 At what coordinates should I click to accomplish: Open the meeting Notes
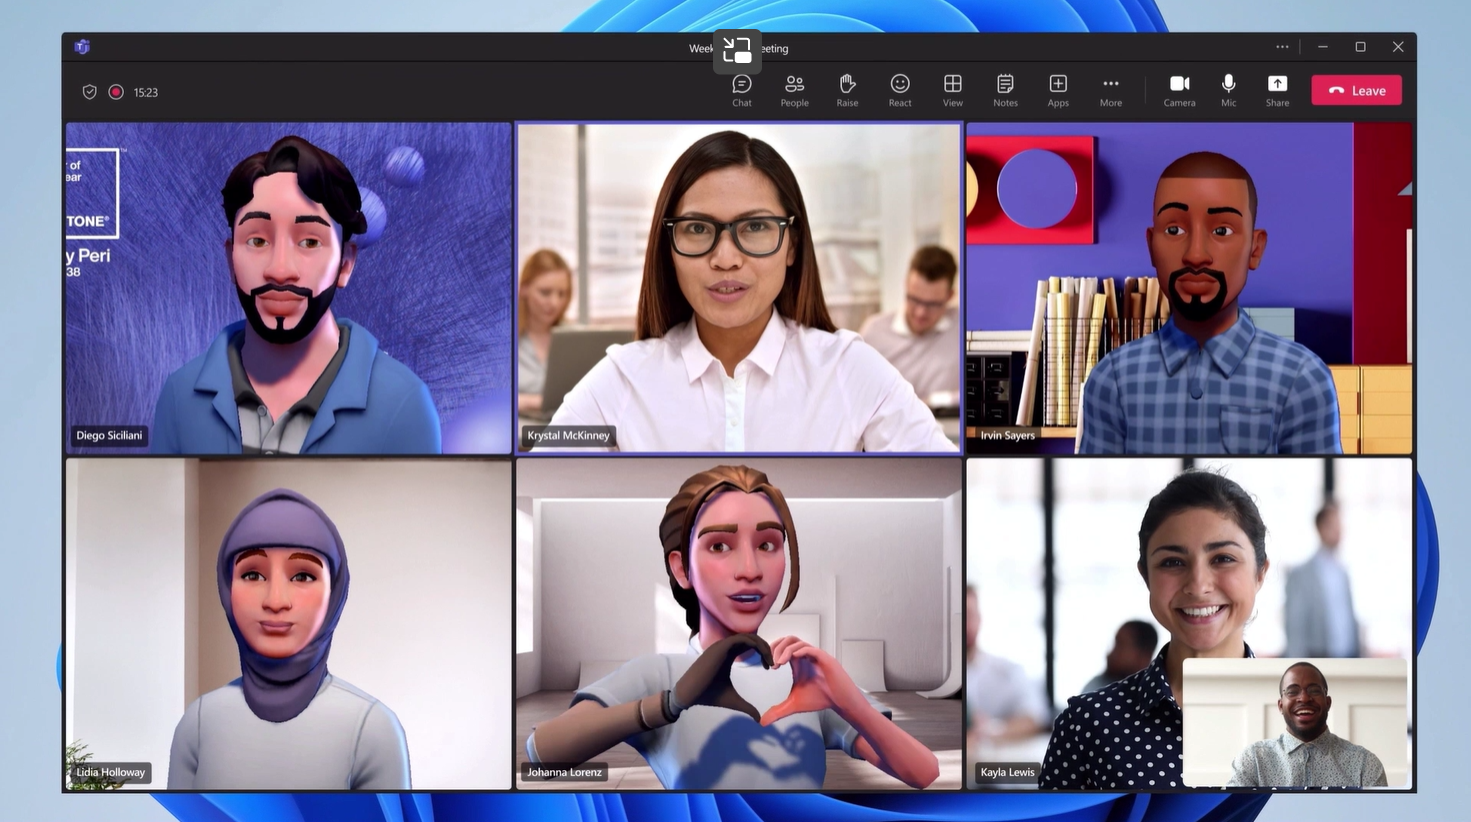click(x=1005, y=90)
